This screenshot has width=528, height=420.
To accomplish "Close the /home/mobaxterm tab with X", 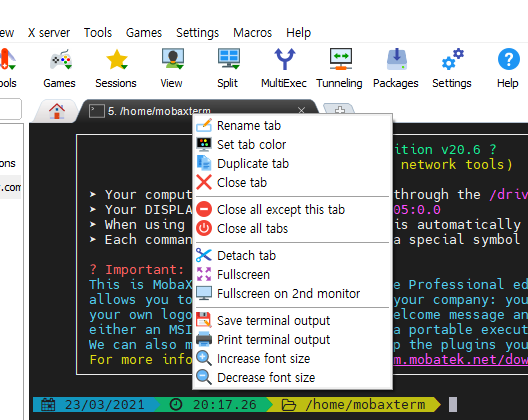I will click(x=301, y=110).
